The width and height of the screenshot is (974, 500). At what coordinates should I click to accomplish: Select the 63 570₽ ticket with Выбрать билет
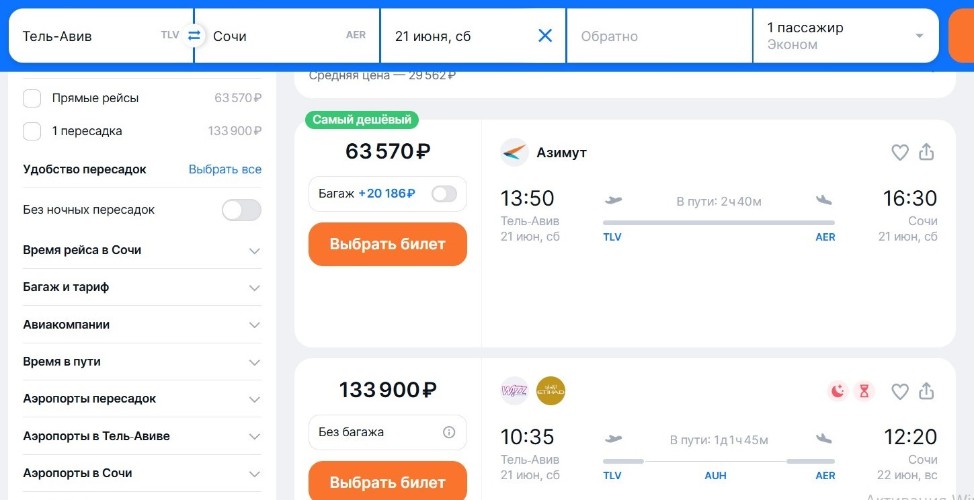coord(388,244)
